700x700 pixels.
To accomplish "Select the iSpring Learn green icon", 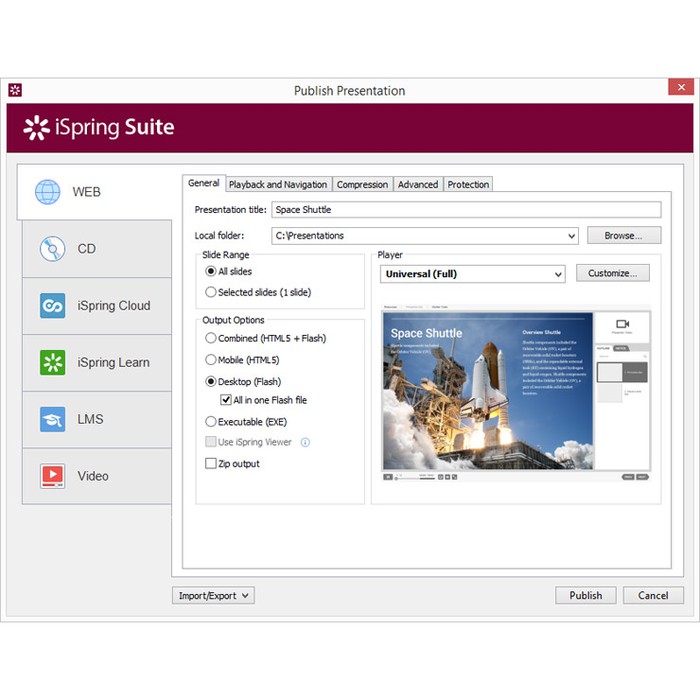I will pos(52,362).
